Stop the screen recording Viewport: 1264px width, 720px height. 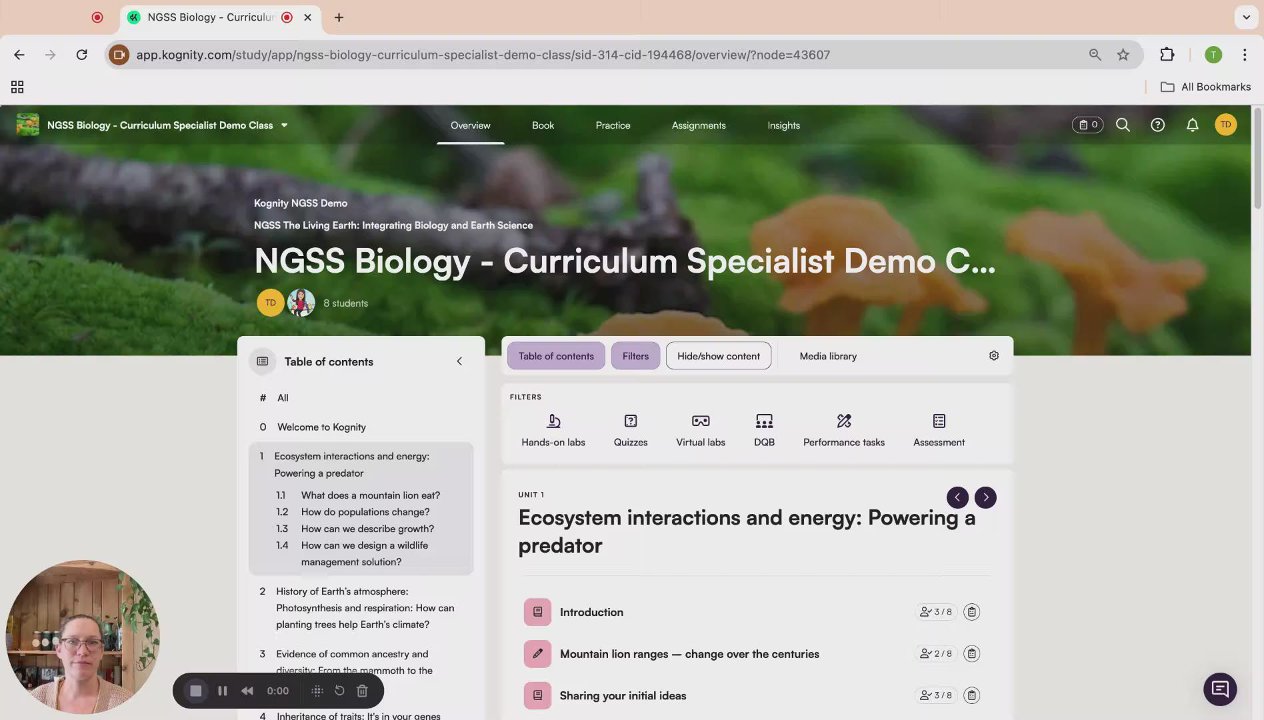(x=196, y=691)
